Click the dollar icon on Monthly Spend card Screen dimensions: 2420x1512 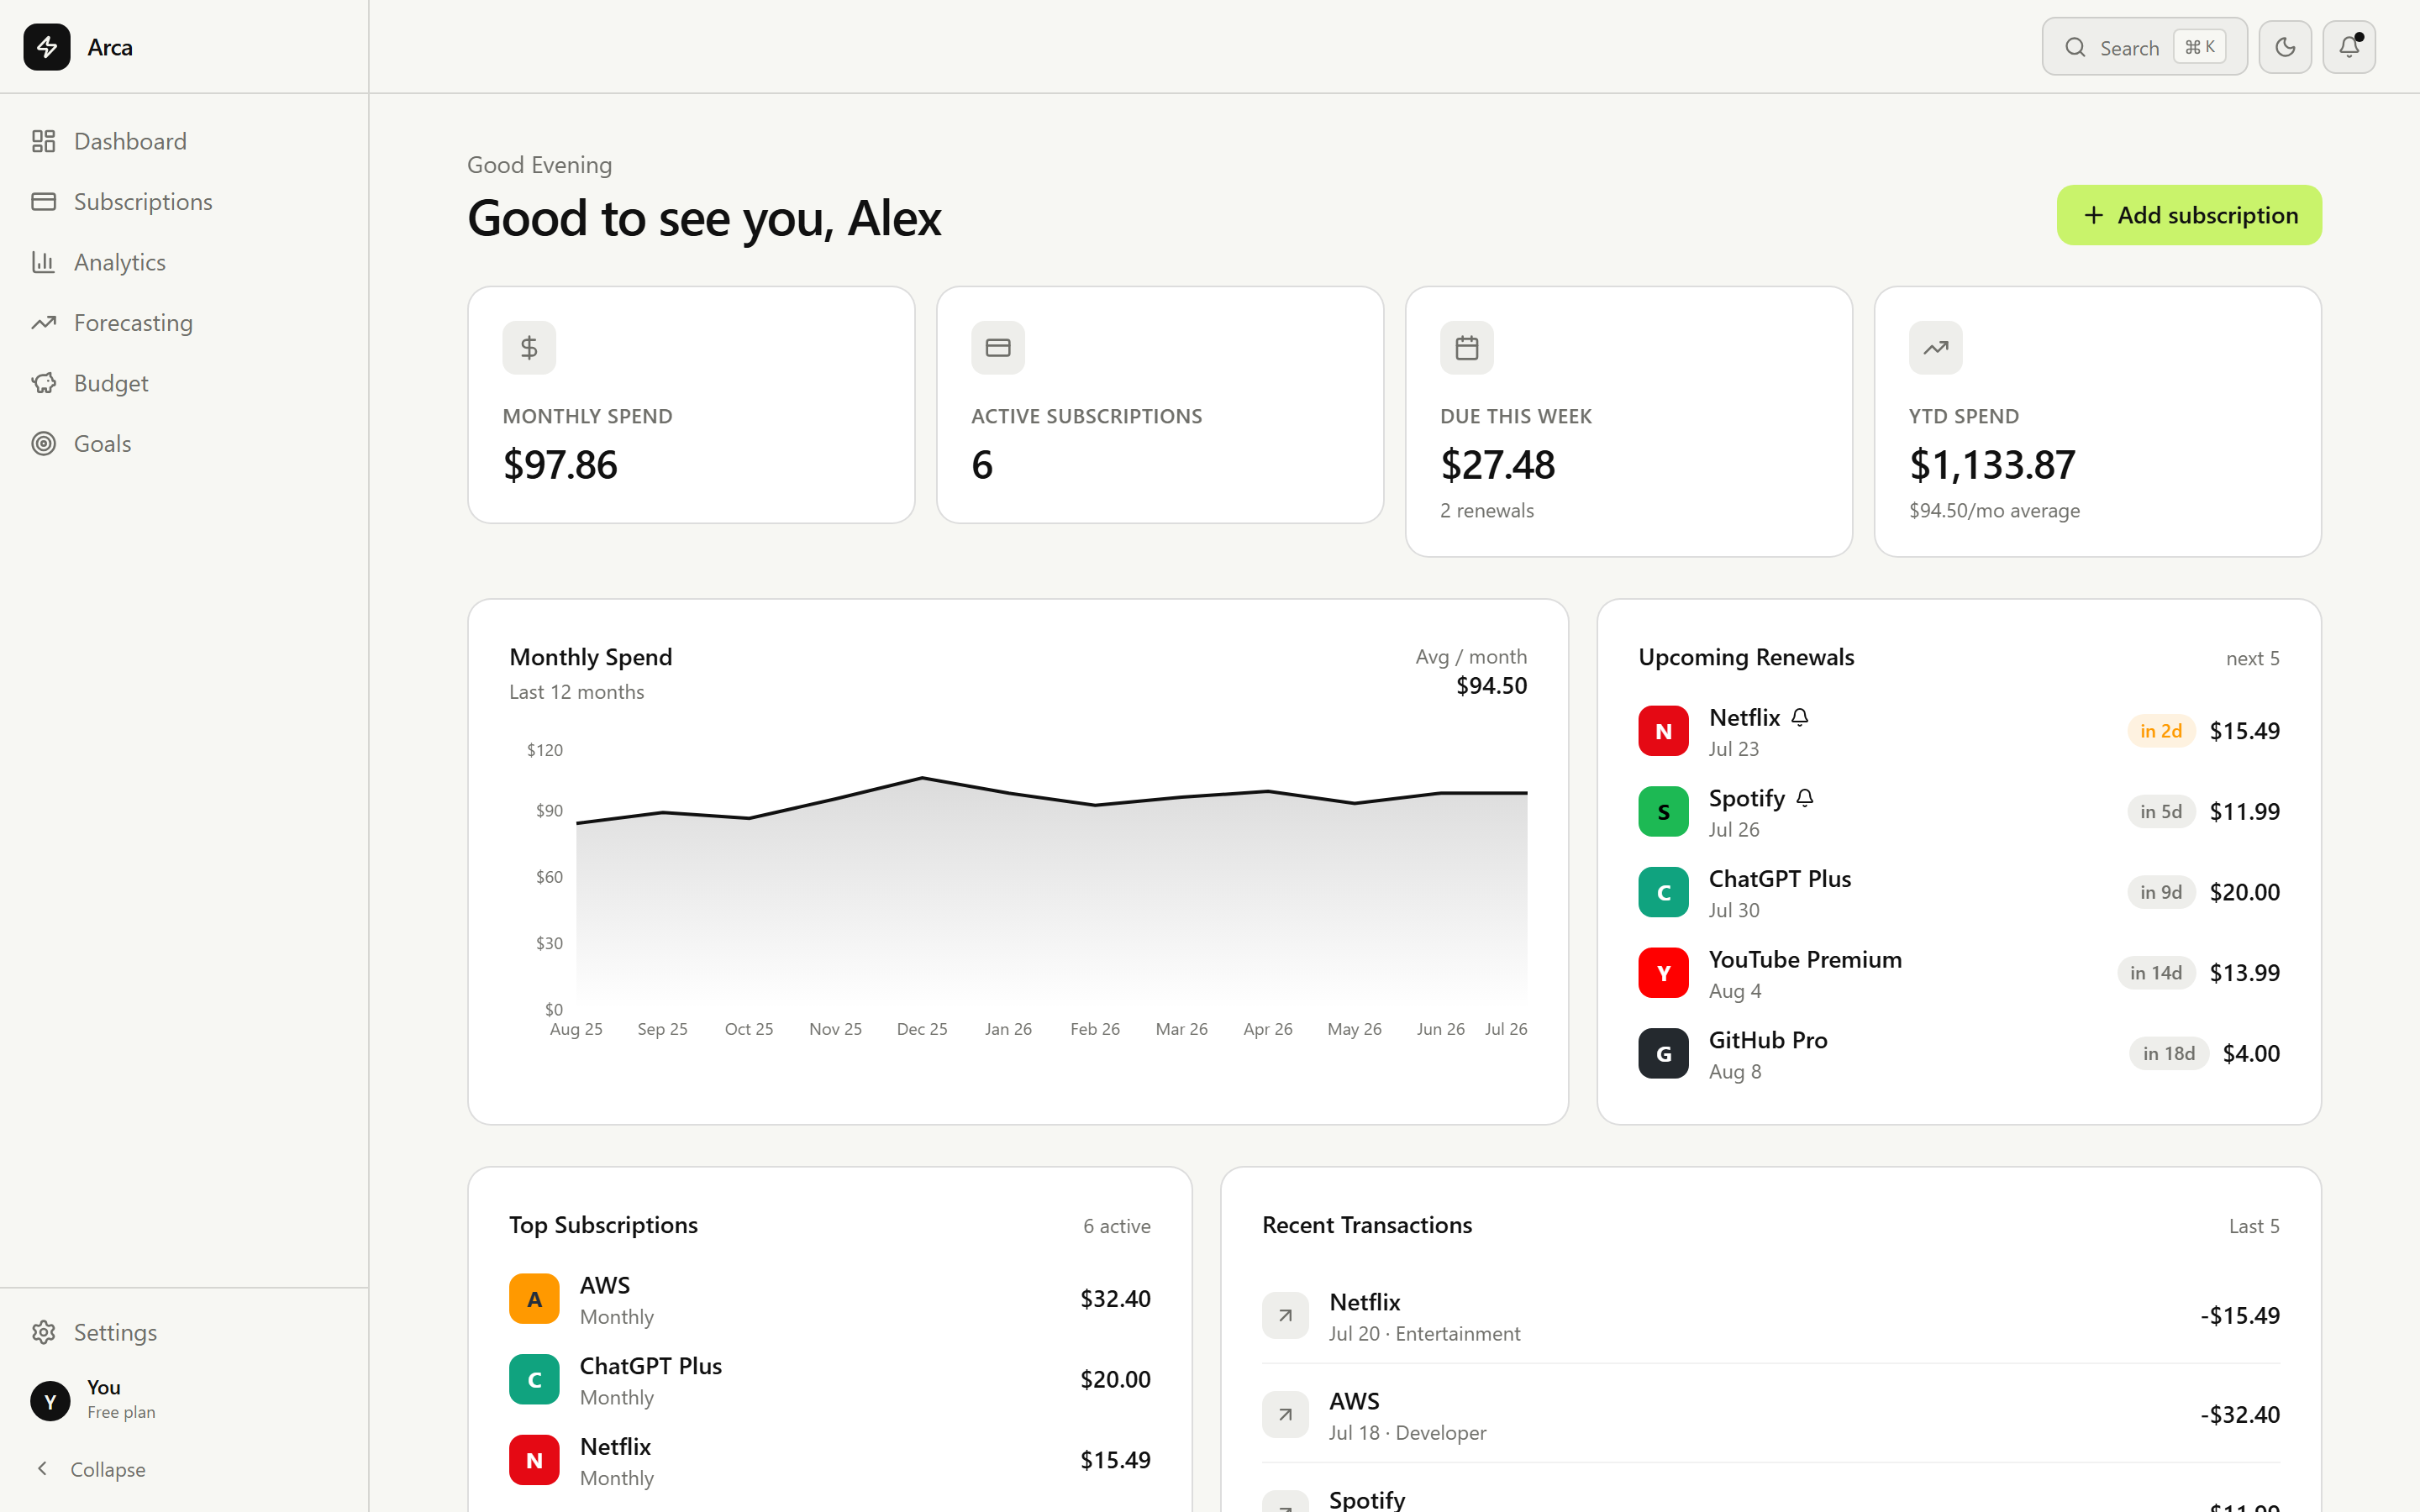coord(529,348)
